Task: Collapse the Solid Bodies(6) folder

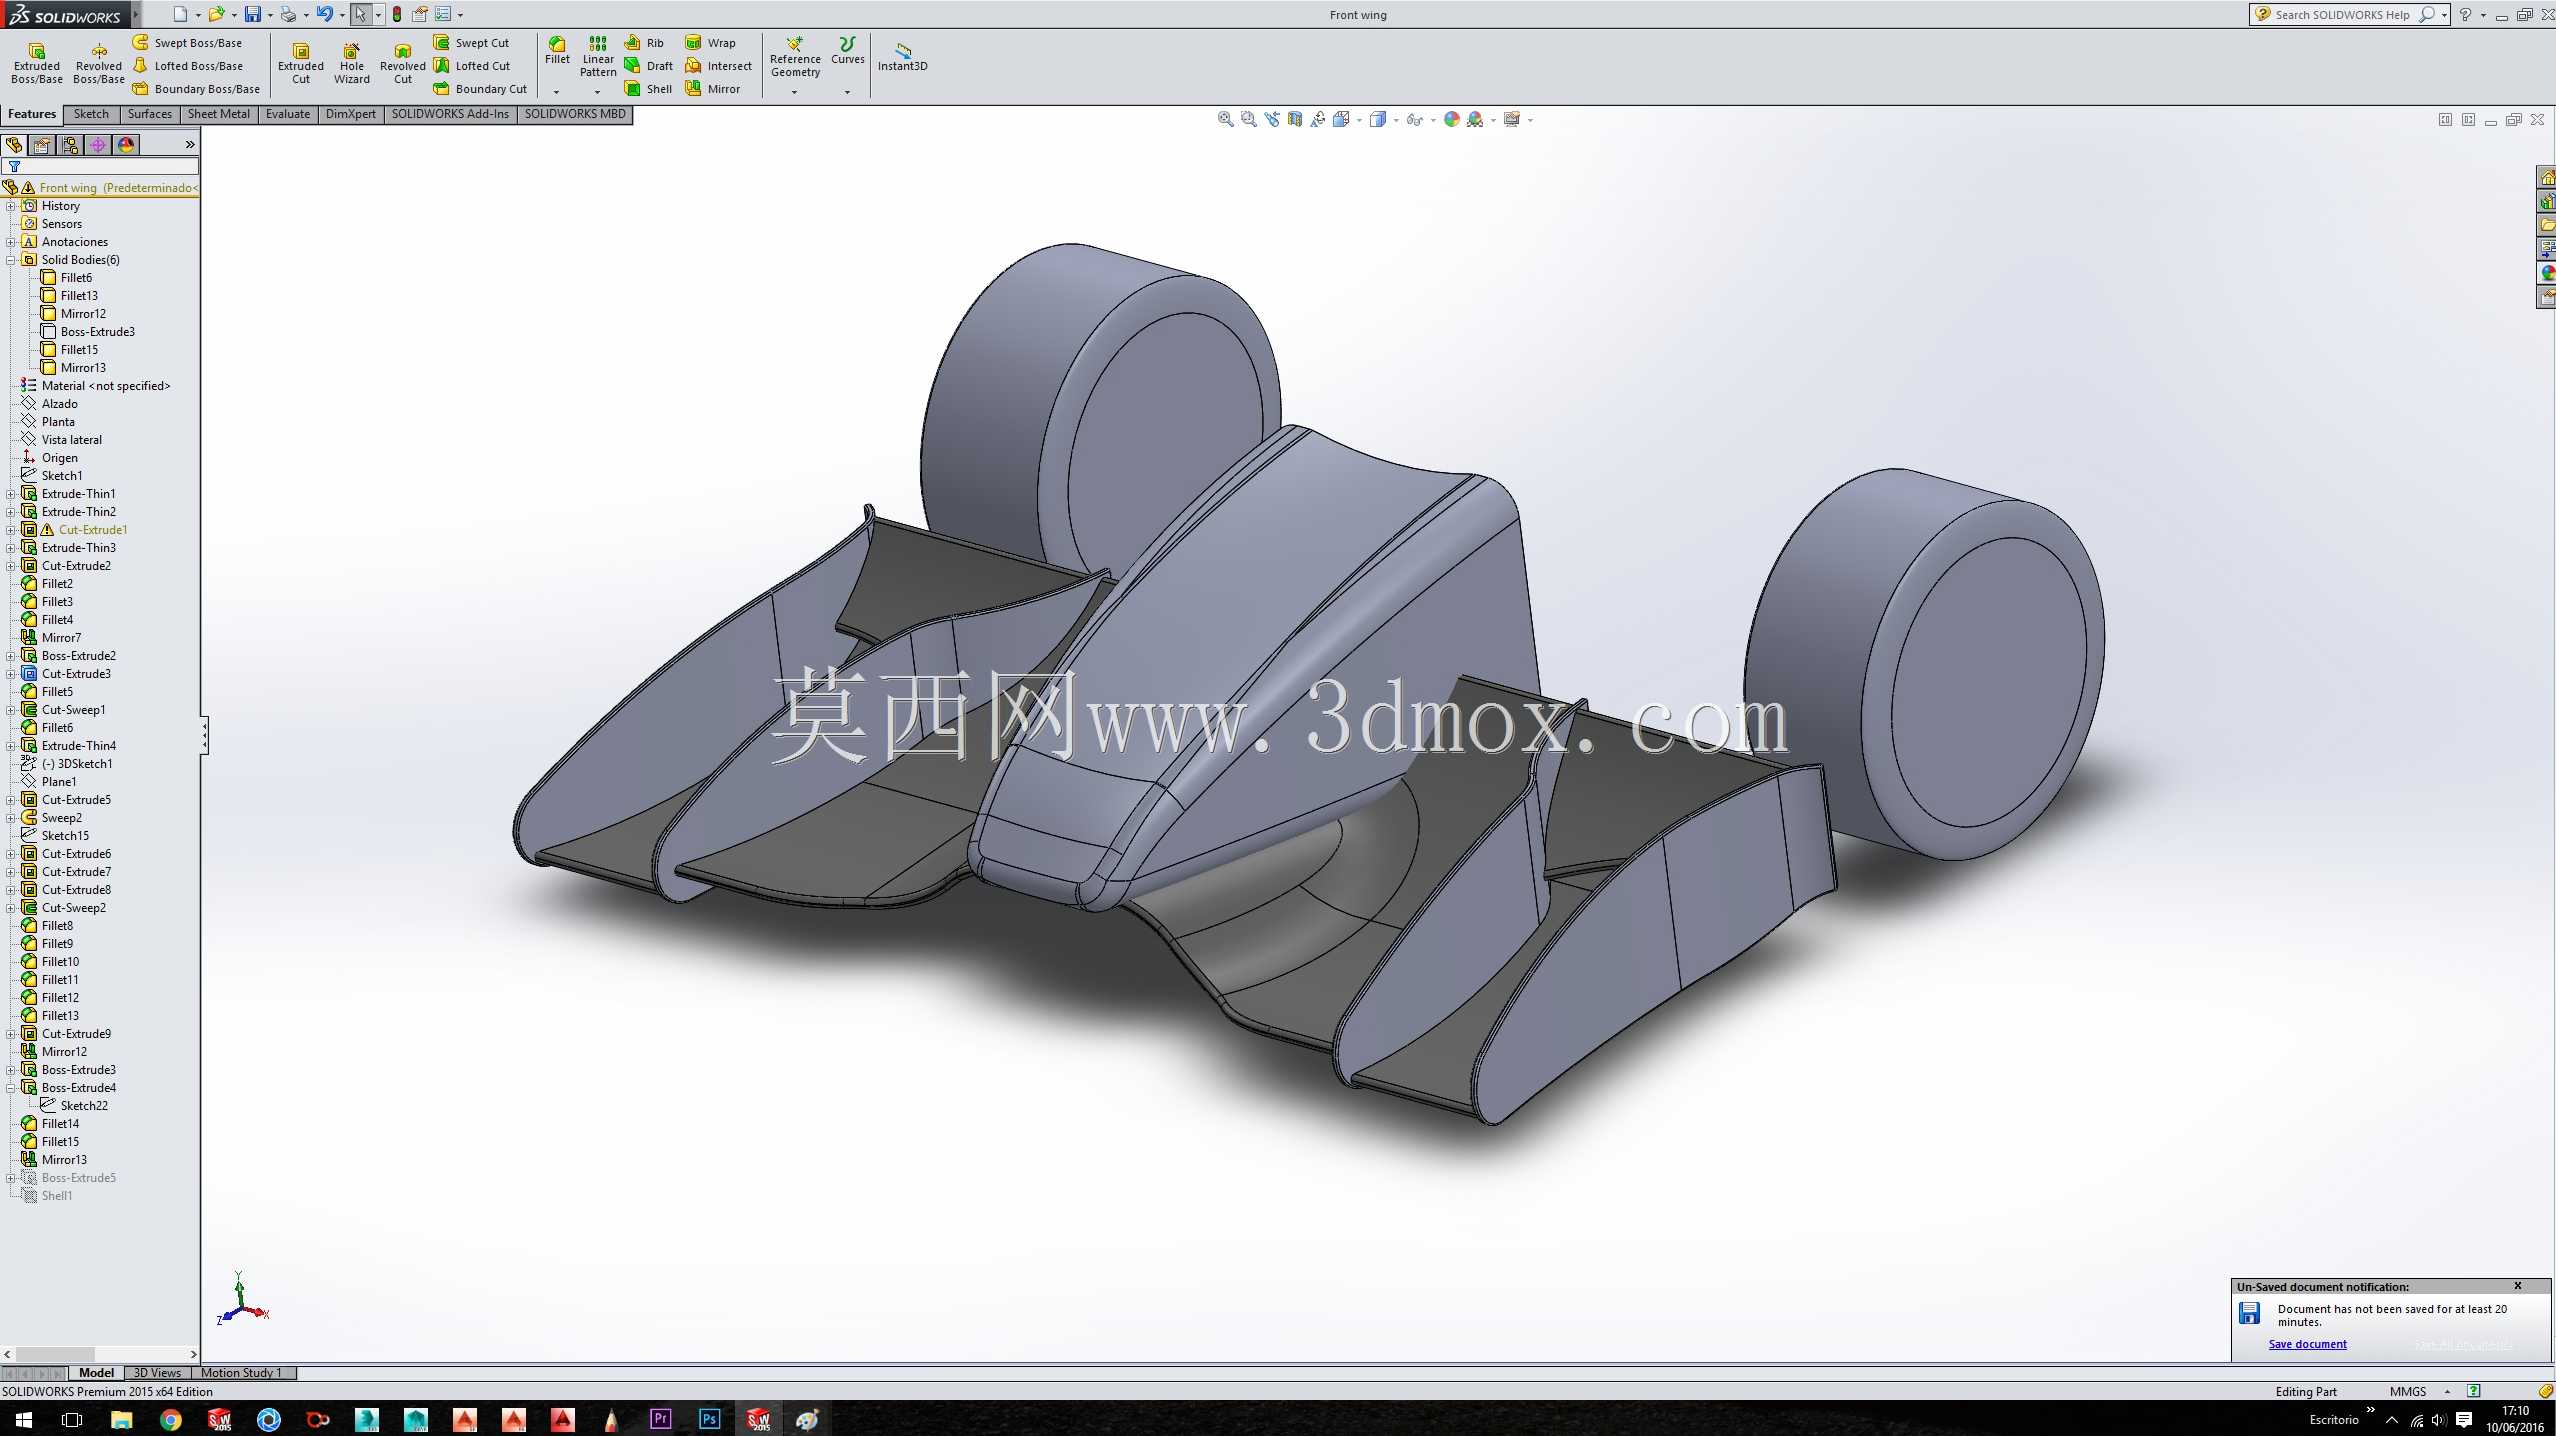Action: [x=11, y=260]
